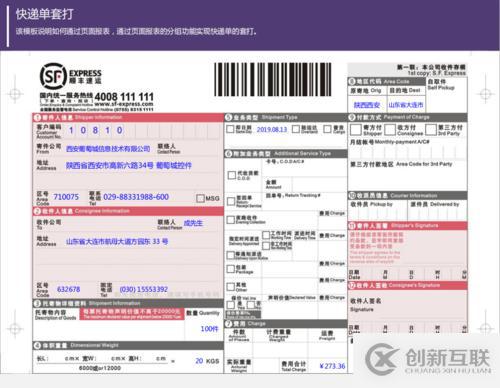This screenshot has width=500, height=388.
Task: Click the hotline number 4008 111 111
Action: (x=124, y=97)
